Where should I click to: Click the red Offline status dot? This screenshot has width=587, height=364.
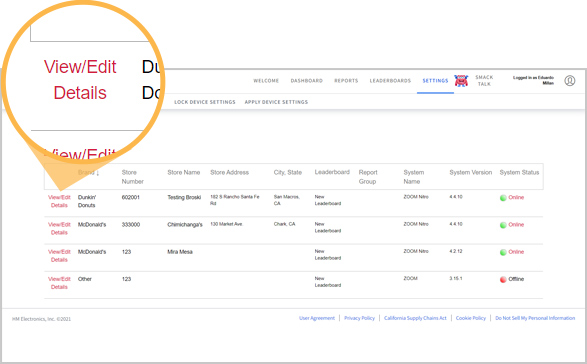pyautogui.click(x=503, y=279)
